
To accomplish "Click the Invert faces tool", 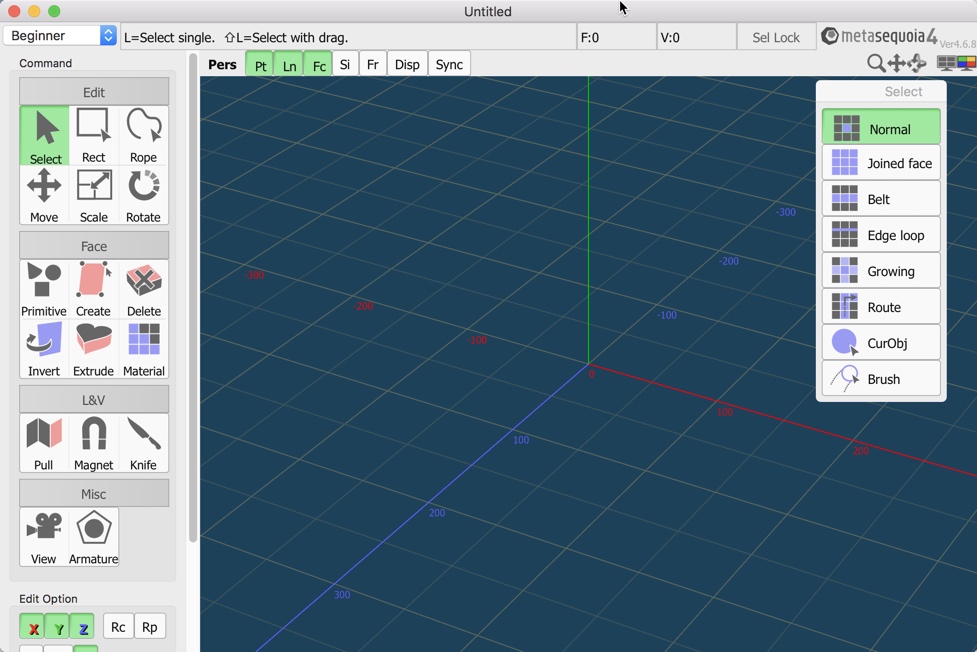I will click(43, 345).
